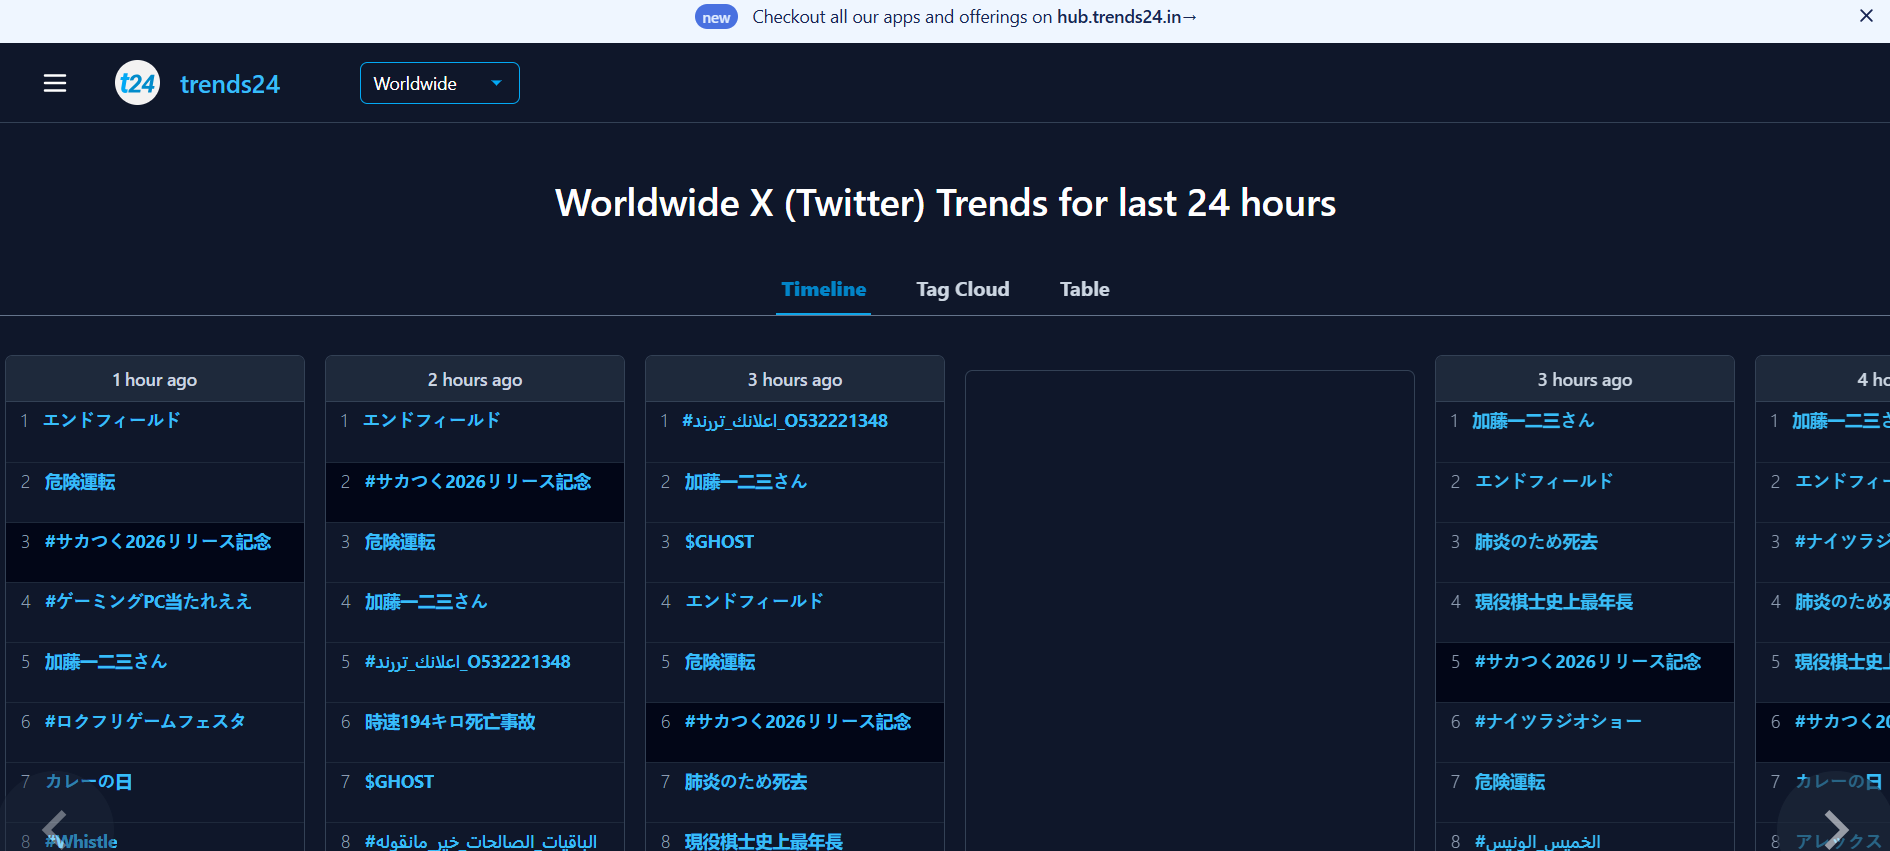The image size is (1890, 851).
Task: Click the 'new' badge in banner
Action: [x=716, y=17]
